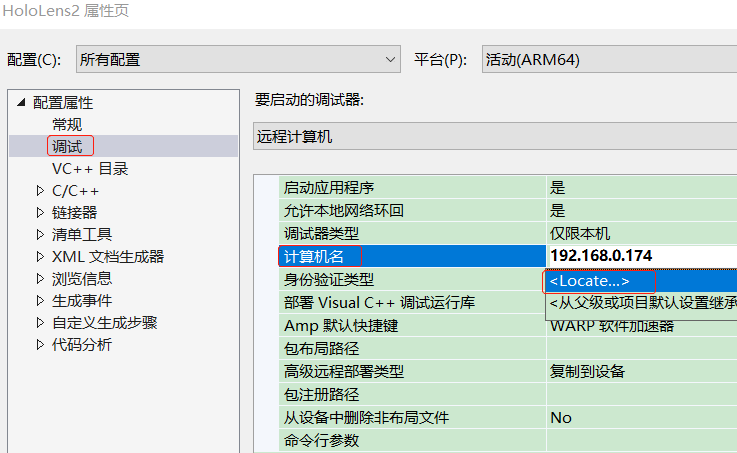Click the No value of 从设备中删除非布局文件

pyautogui.click(x=561, y=418)
